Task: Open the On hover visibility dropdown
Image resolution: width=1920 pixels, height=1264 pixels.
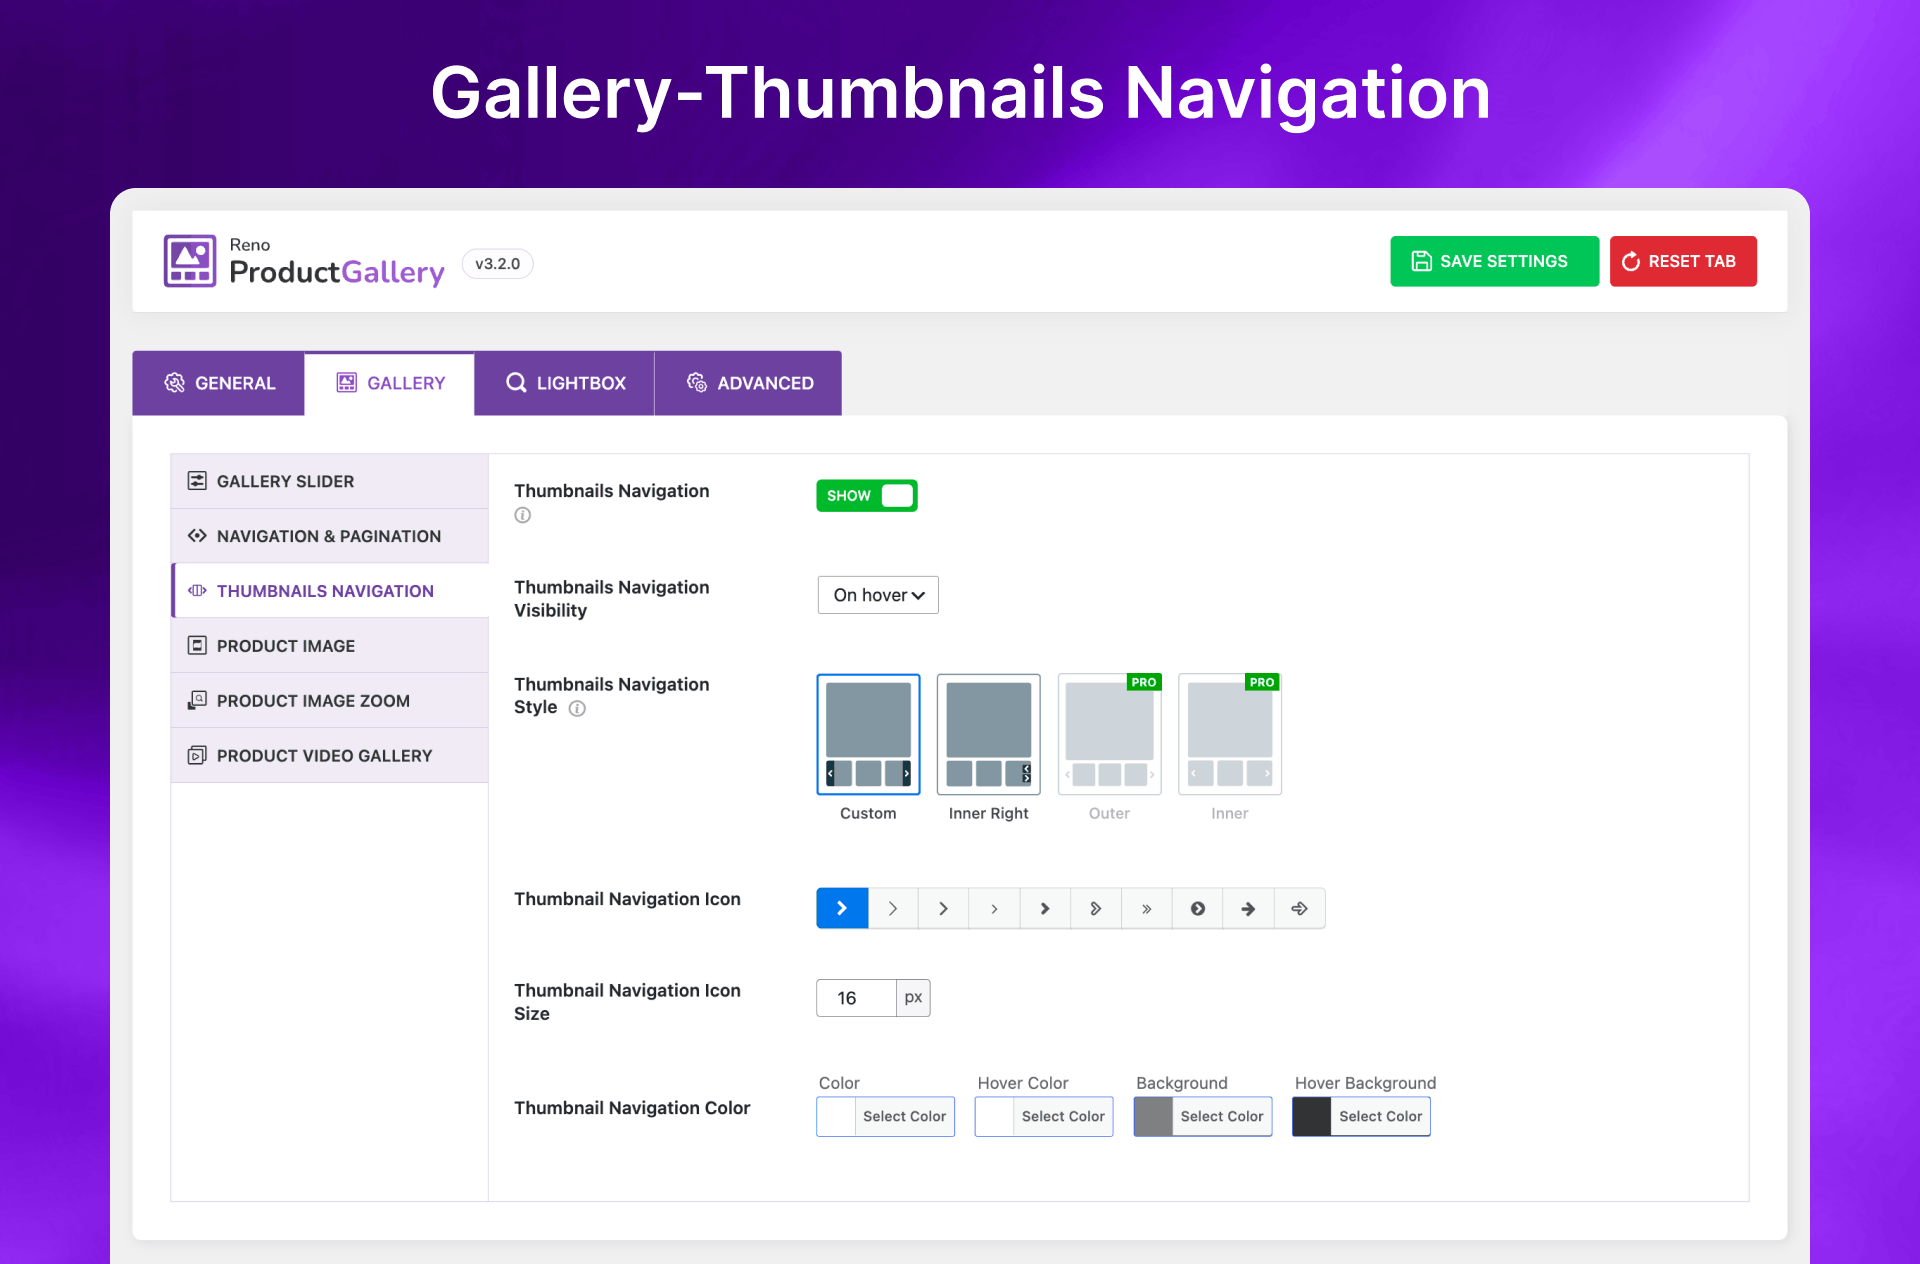Action: tap(878, 595)
